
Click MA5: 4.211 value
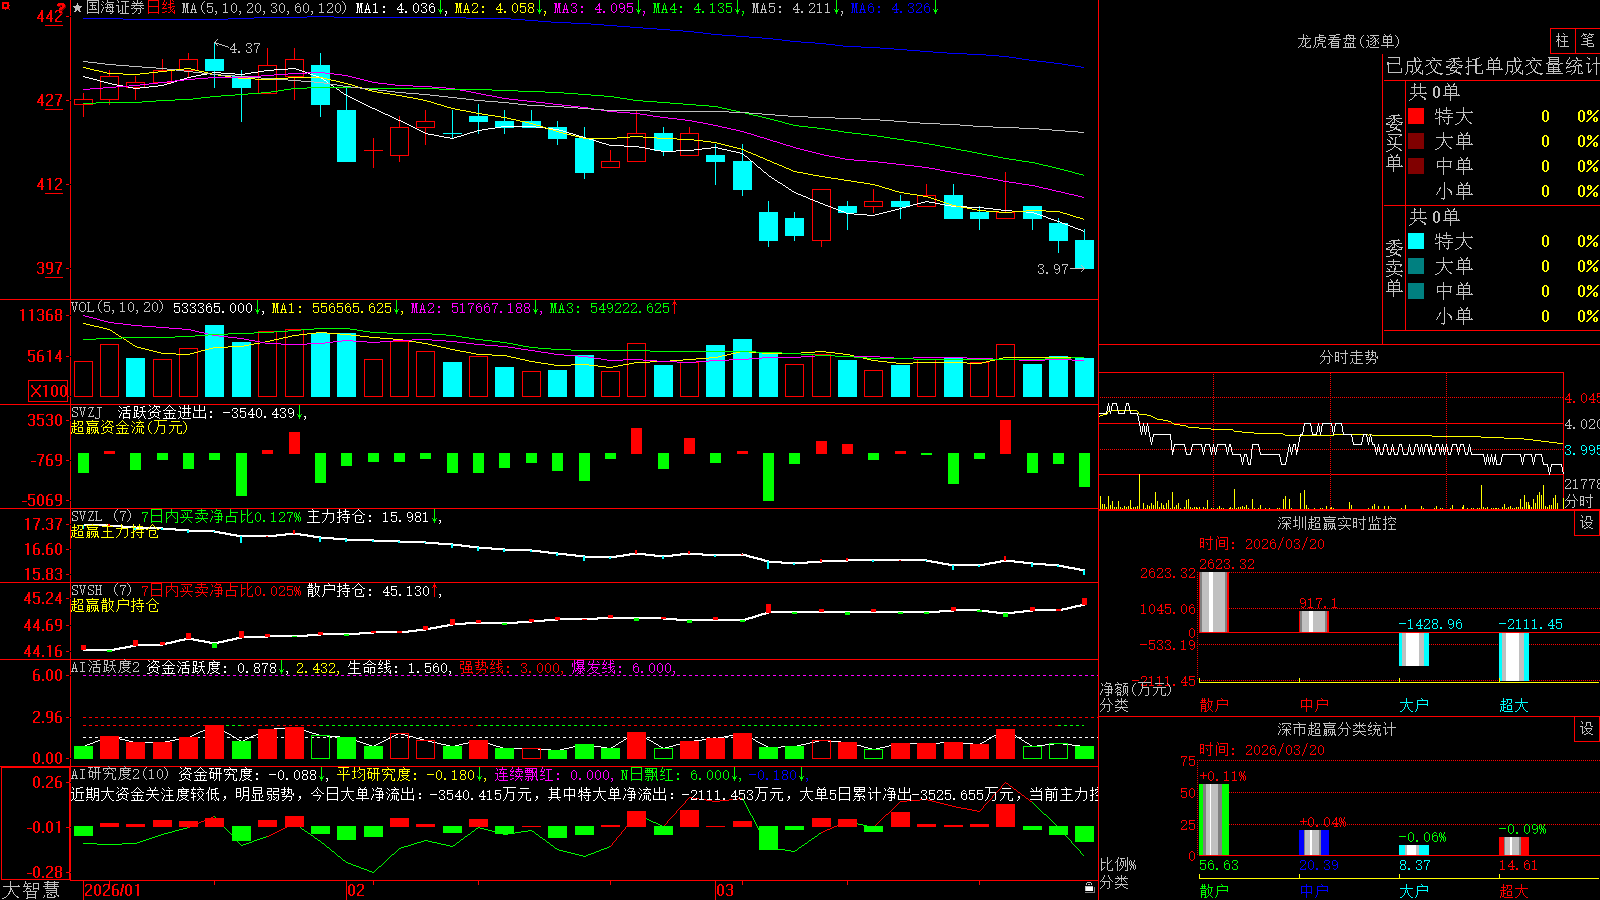[x=796, y=8]
